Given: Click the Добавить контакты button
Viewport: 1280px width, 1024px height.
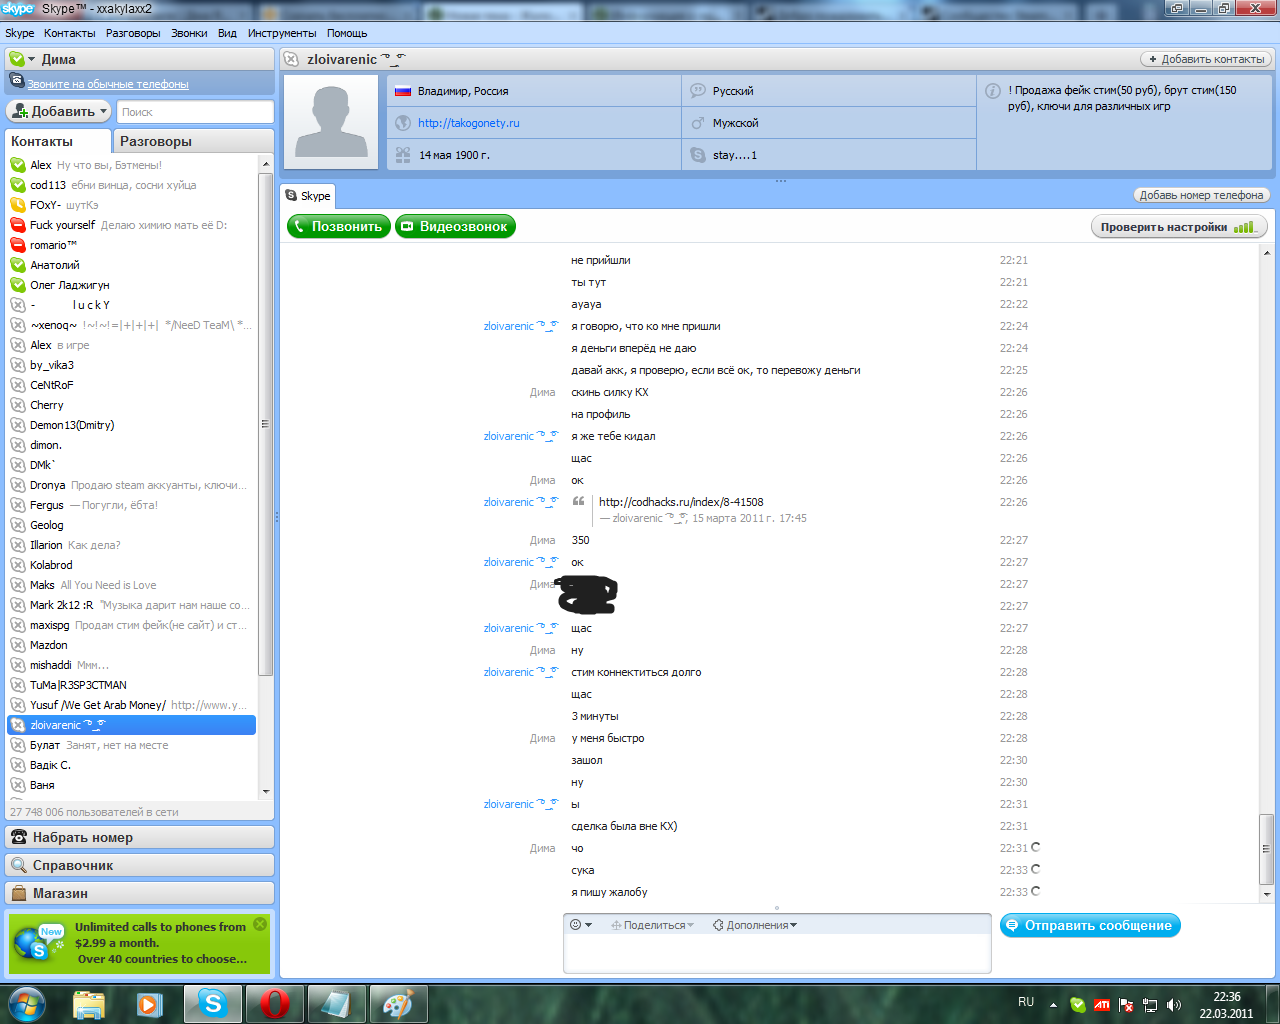Looking at the screenshot, I should coord(1206,59).
